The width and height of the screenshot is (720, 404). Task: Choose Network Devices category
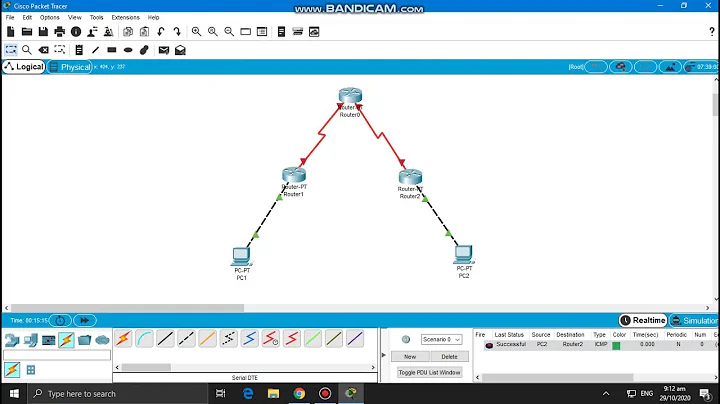pyautogui.click(x=12, y=340)
